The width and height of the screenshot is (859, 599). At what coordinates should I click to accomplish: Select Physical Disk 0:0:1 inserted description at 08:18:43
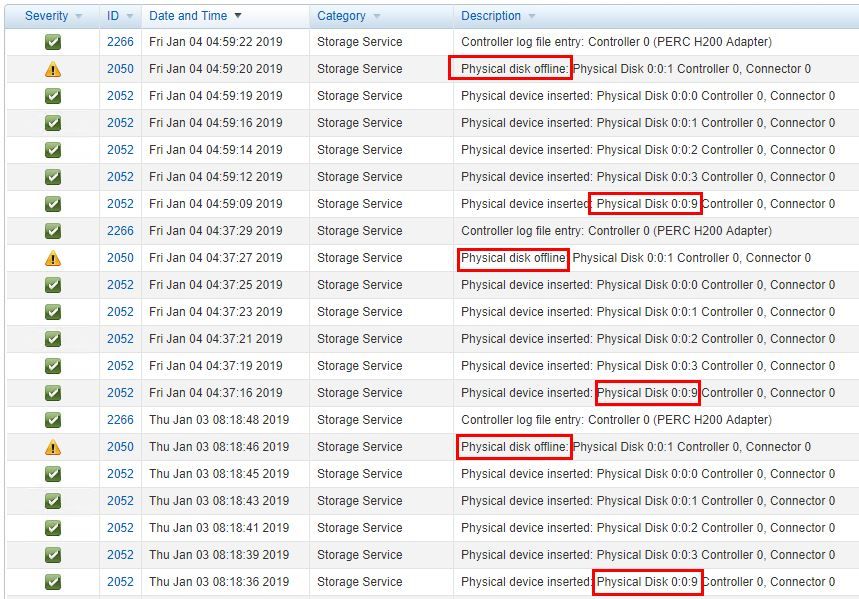pos(648,500)
